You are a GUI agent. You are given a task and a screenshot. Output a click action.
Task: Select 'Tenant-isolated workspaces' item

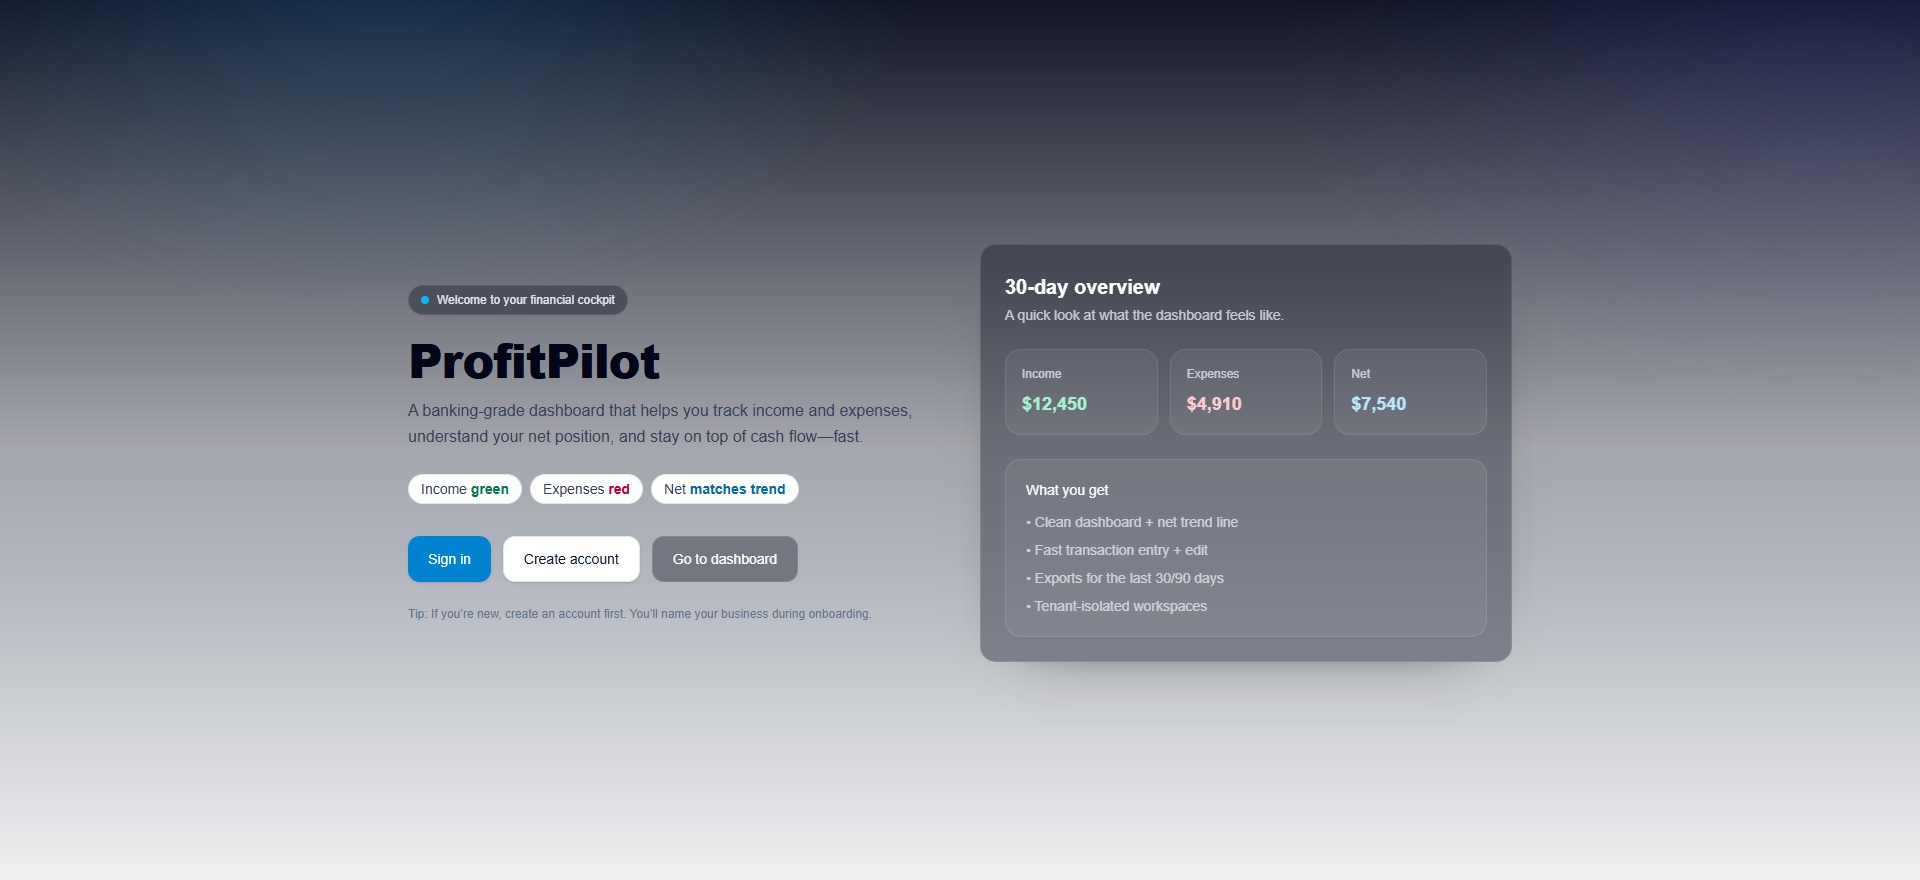[x=1117, y=605]
